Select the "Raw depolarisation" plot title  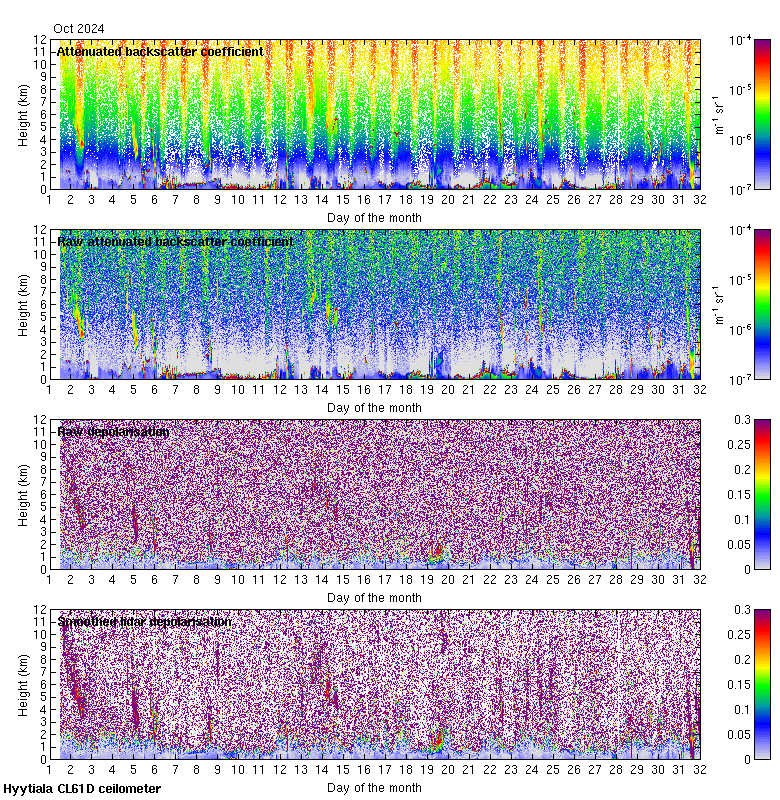click(113, 431)
